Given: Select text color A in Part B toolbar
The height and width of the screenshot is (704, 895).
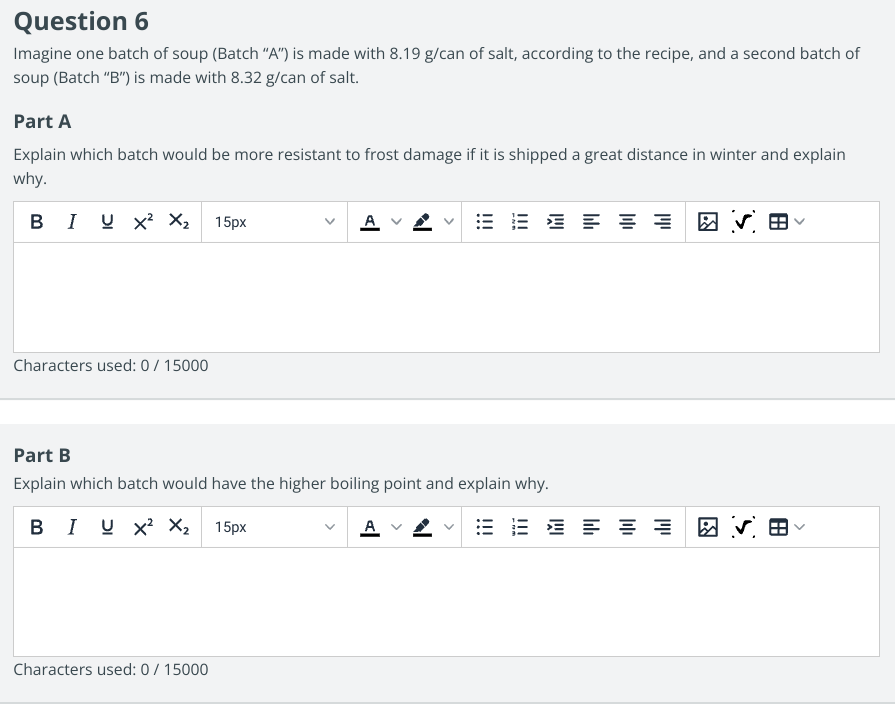Looking at the screenshot, I should click(x=370, y=526).
